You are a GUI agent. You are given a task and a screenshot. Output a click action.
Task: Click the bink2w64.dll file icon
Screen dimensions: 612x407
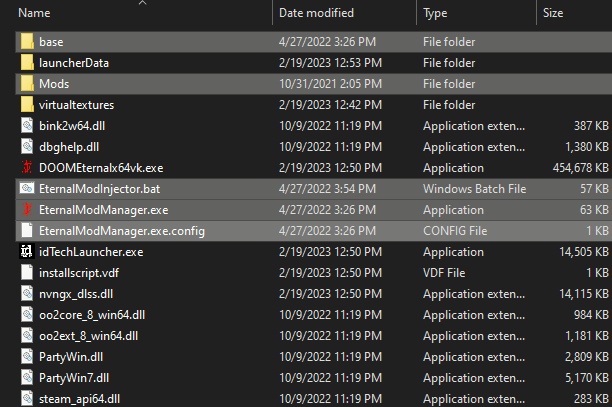tap(27, 125)
